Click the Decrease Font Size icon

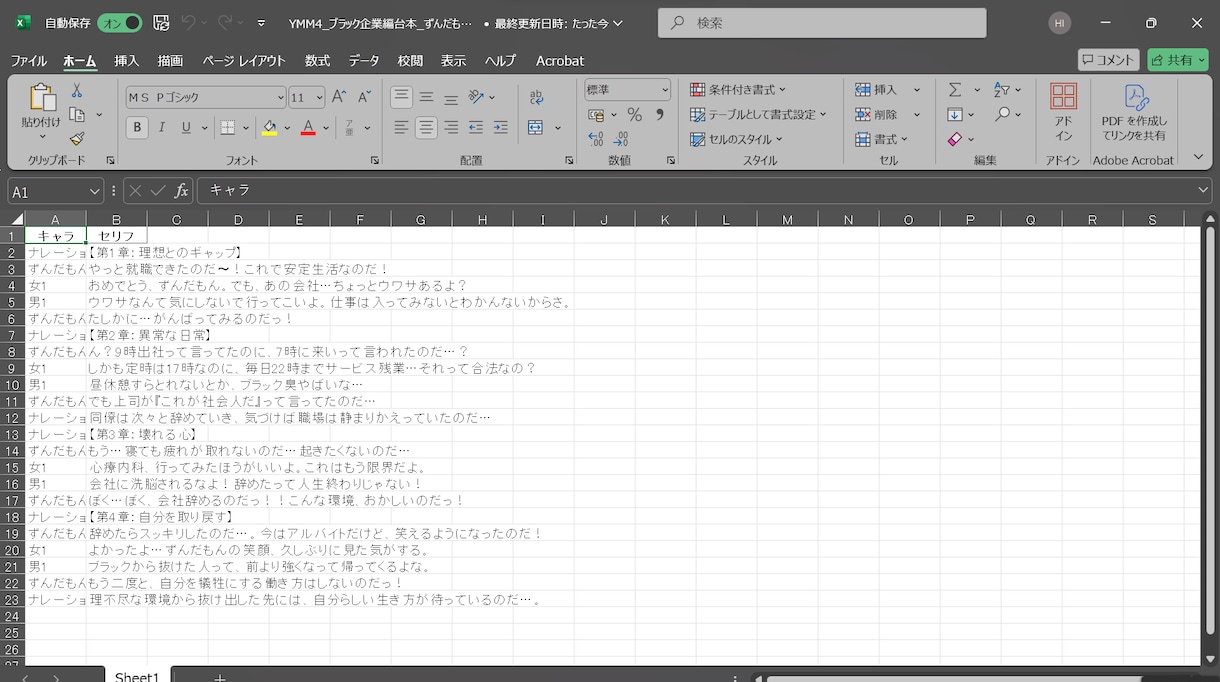point(363,97)
